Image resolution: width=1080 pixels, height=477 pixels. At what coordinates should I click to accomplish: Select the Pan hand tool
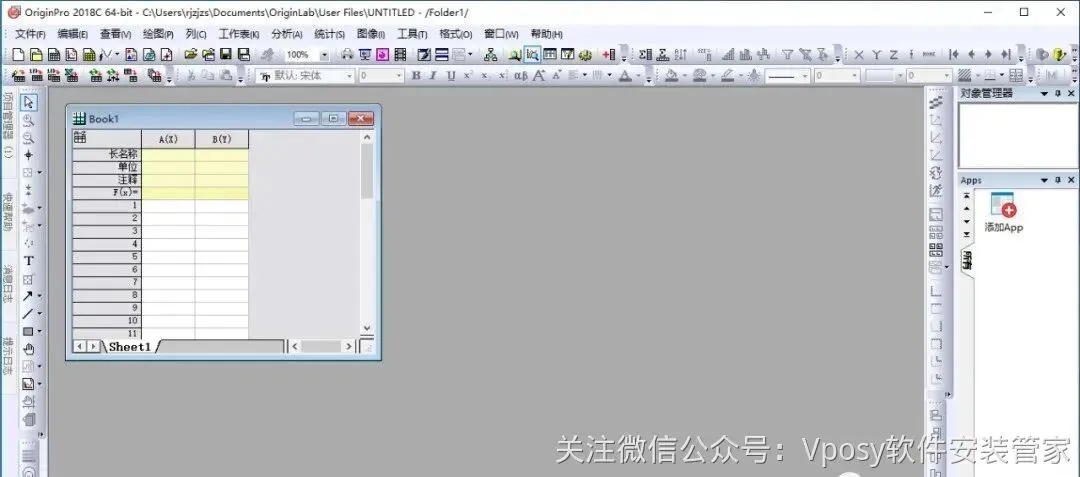coord(28,350)
